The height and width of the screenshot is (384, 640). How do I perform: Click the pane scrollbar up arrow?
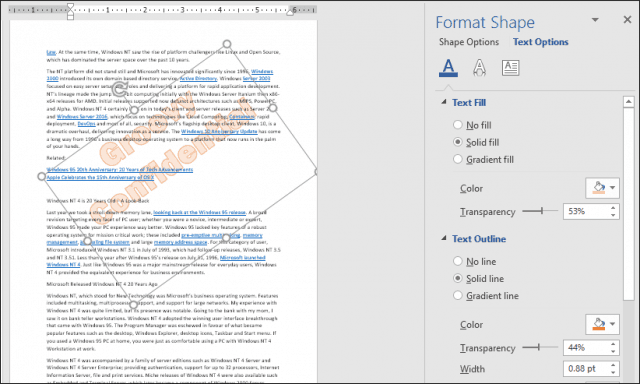629,101
